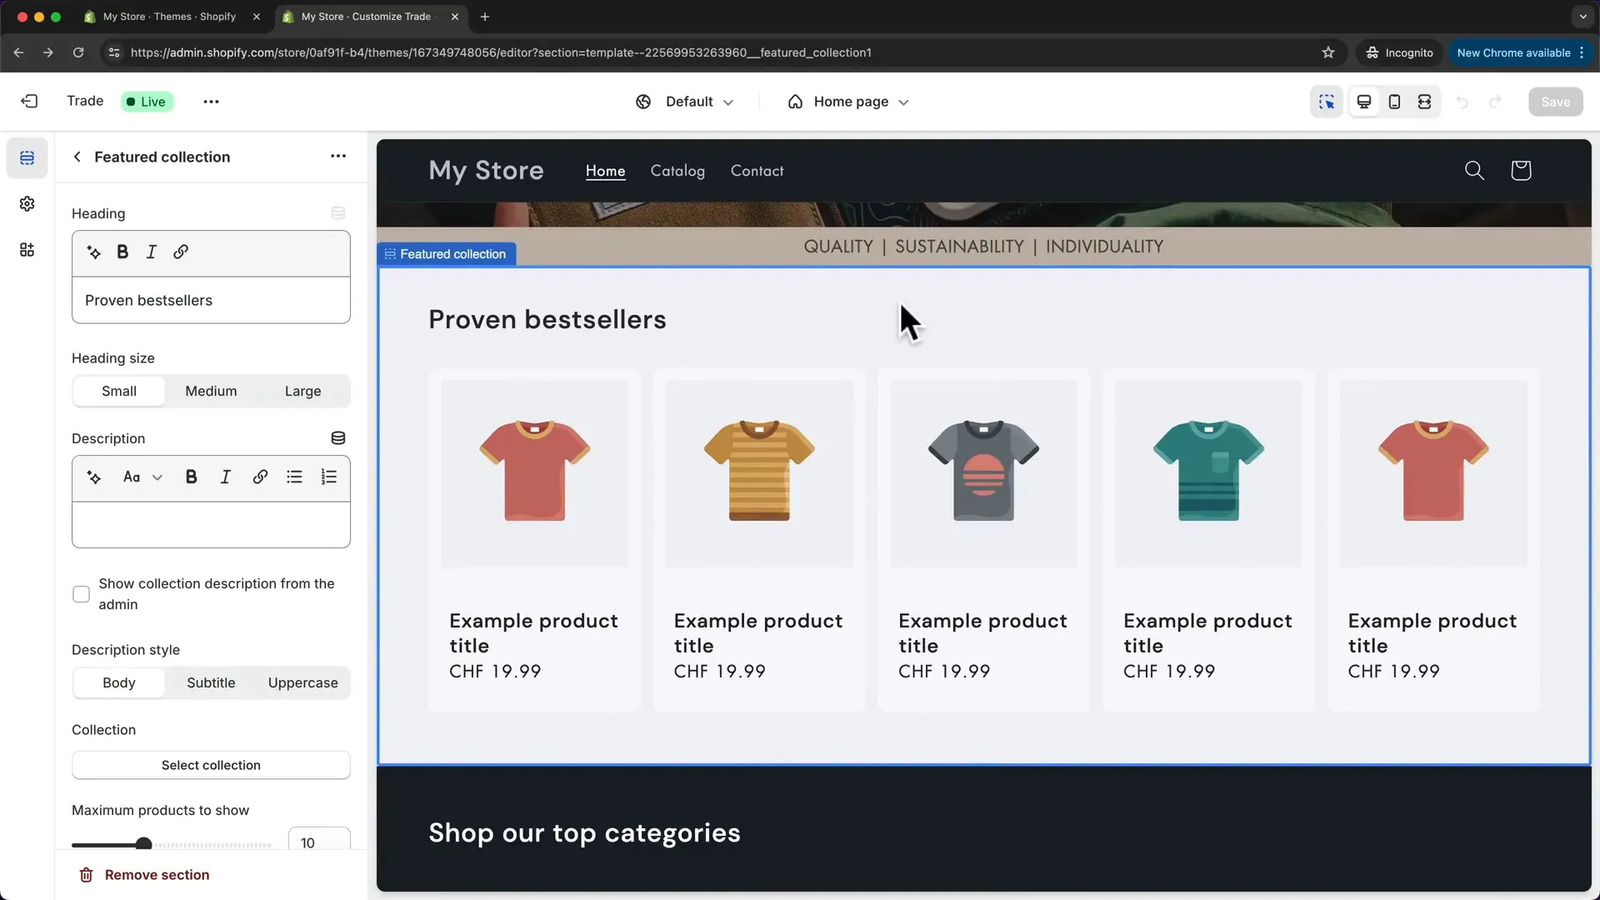Click the exit editor icon

point(29,101)
